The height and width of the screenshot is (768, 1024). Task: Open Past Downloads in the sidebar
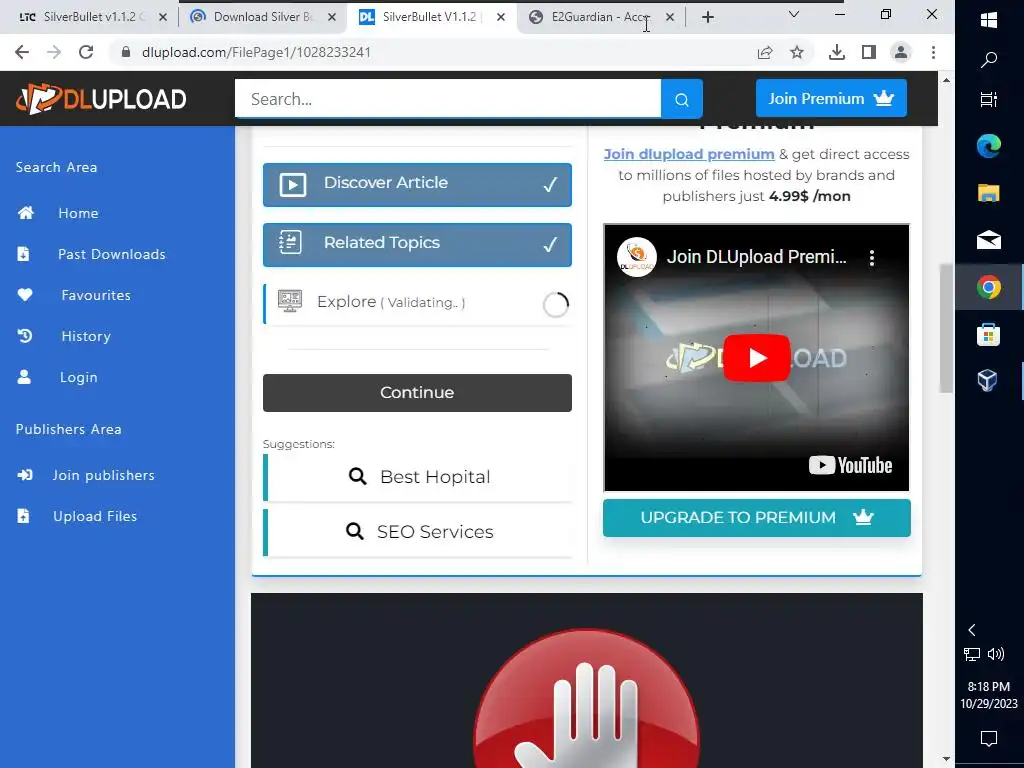tap(112, 254)
